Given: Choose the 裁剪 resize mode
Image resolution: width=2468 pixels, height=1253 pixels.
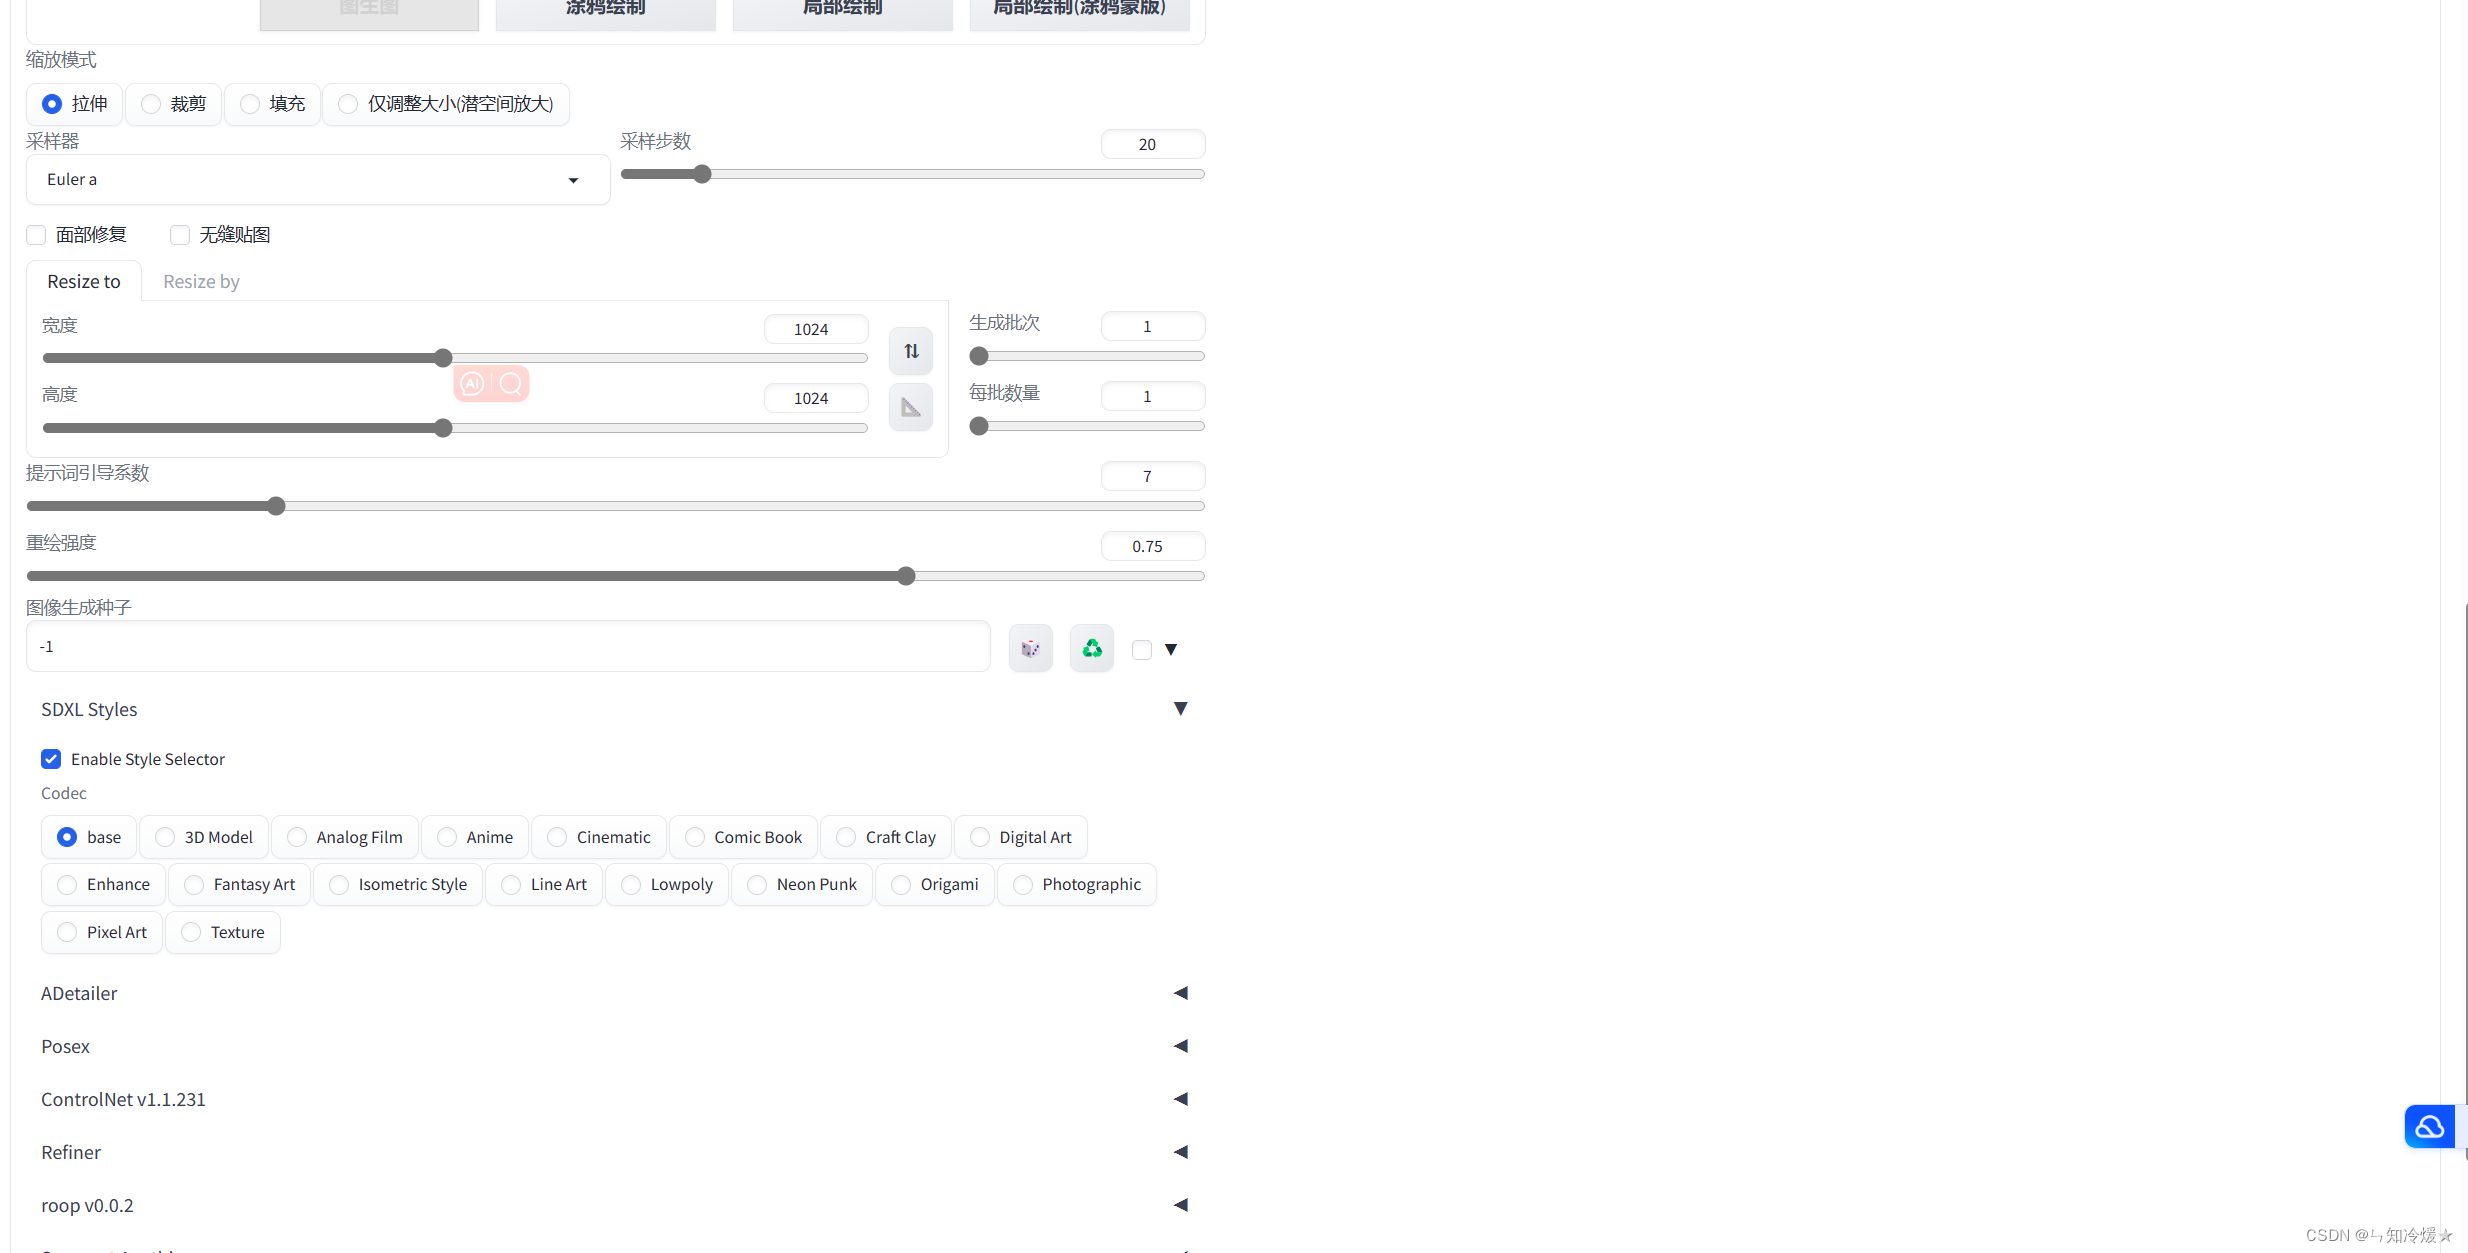Looking at the screenshot, I should pyautogui.click(x=151, y=104).
